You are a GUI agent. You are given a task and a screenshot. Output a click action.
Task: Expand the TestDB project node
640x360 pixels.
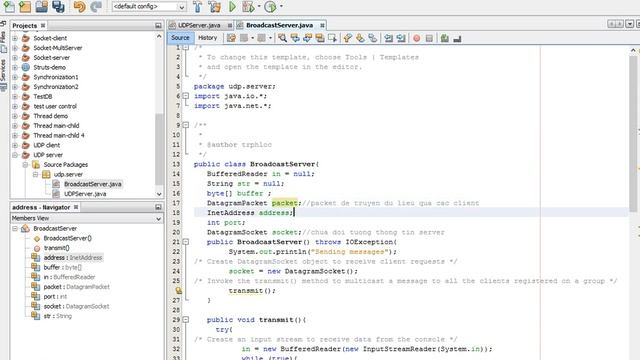[x=15, y=96]
